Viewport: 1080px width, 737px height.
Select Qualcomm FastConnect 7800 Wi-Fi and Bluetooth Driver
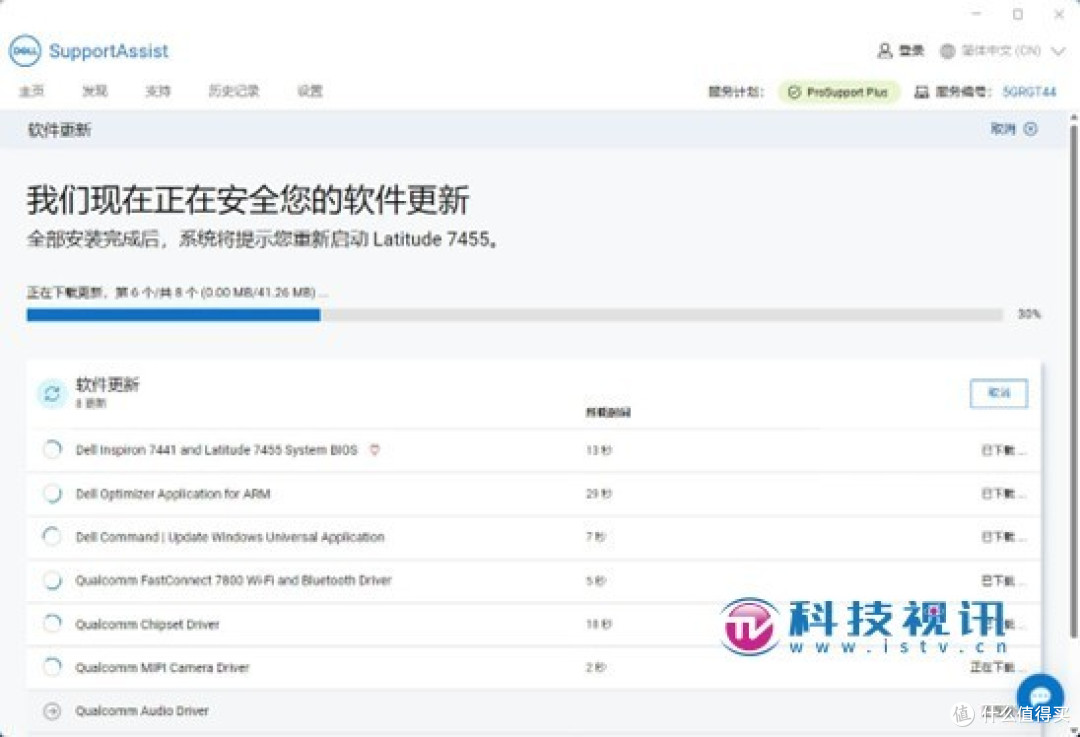point(233,581)
